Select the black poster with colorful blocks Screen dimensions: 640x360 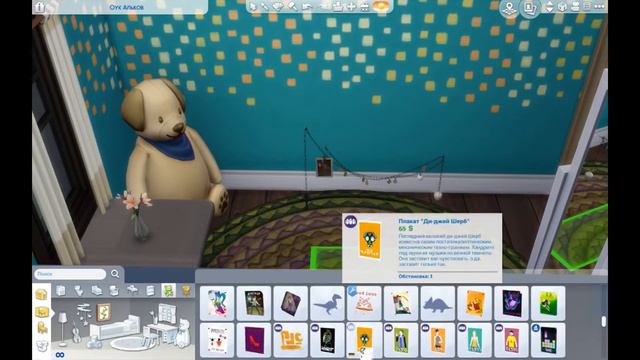click(x=547, y=340)
